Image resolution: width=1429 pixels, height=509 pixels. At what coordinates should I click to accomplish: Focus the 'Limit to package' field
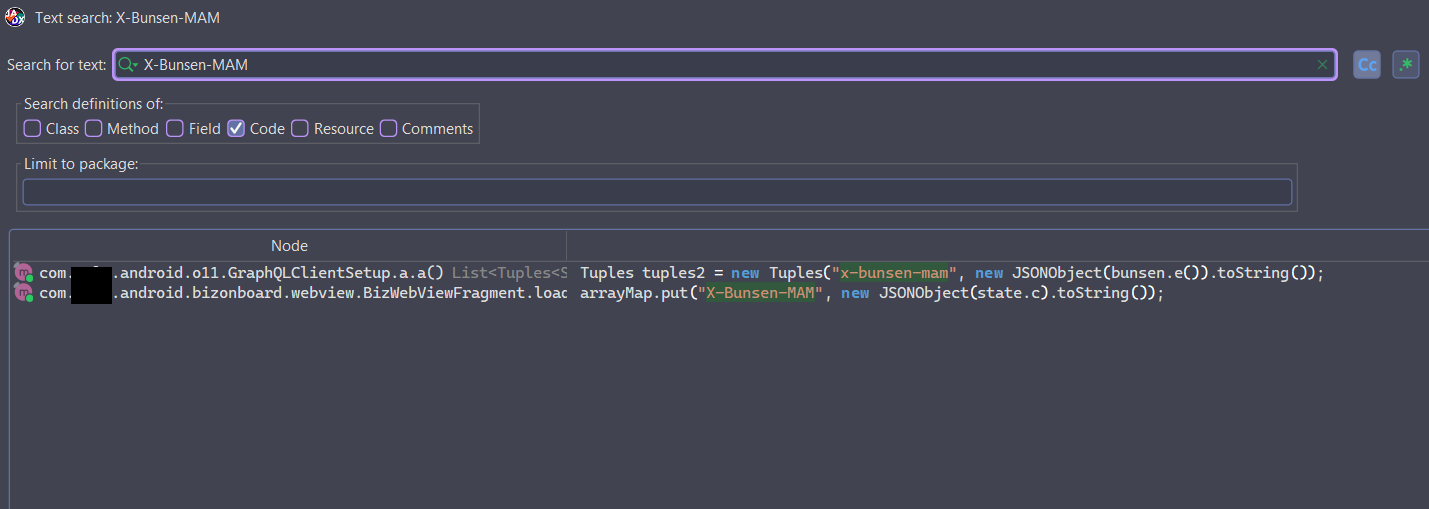tap(657, 192)
